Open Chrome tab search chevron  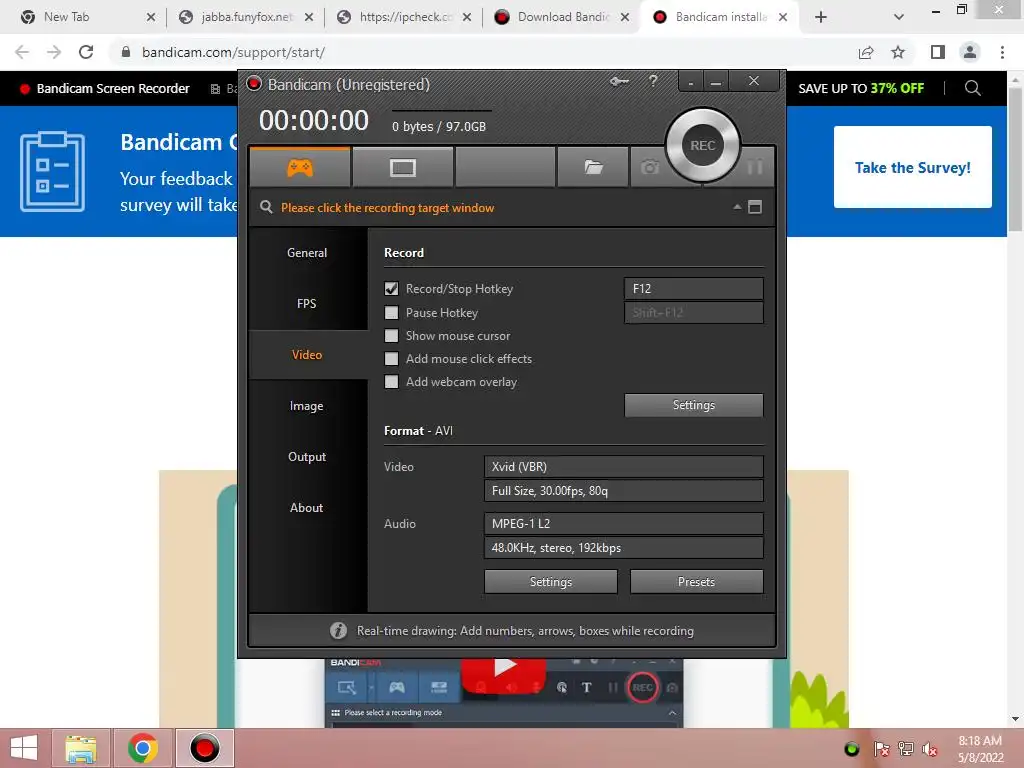(x=899, y=17)
